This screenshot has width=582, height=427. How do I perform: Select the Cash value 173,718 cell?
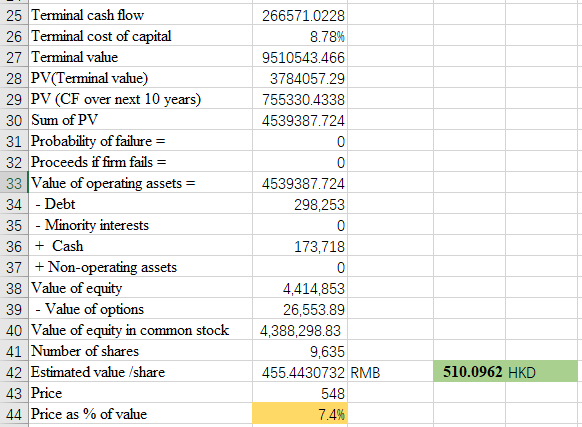pyautogui.click(x=300, y=247)
